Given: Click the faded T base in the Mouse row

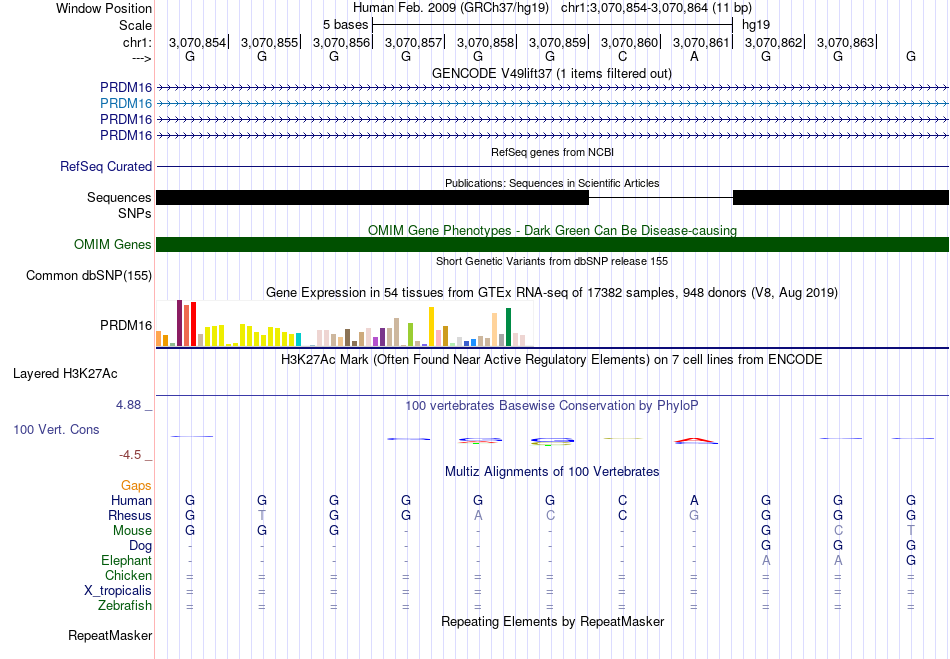Looking at the screenshot, I should (x=911, y=531).
